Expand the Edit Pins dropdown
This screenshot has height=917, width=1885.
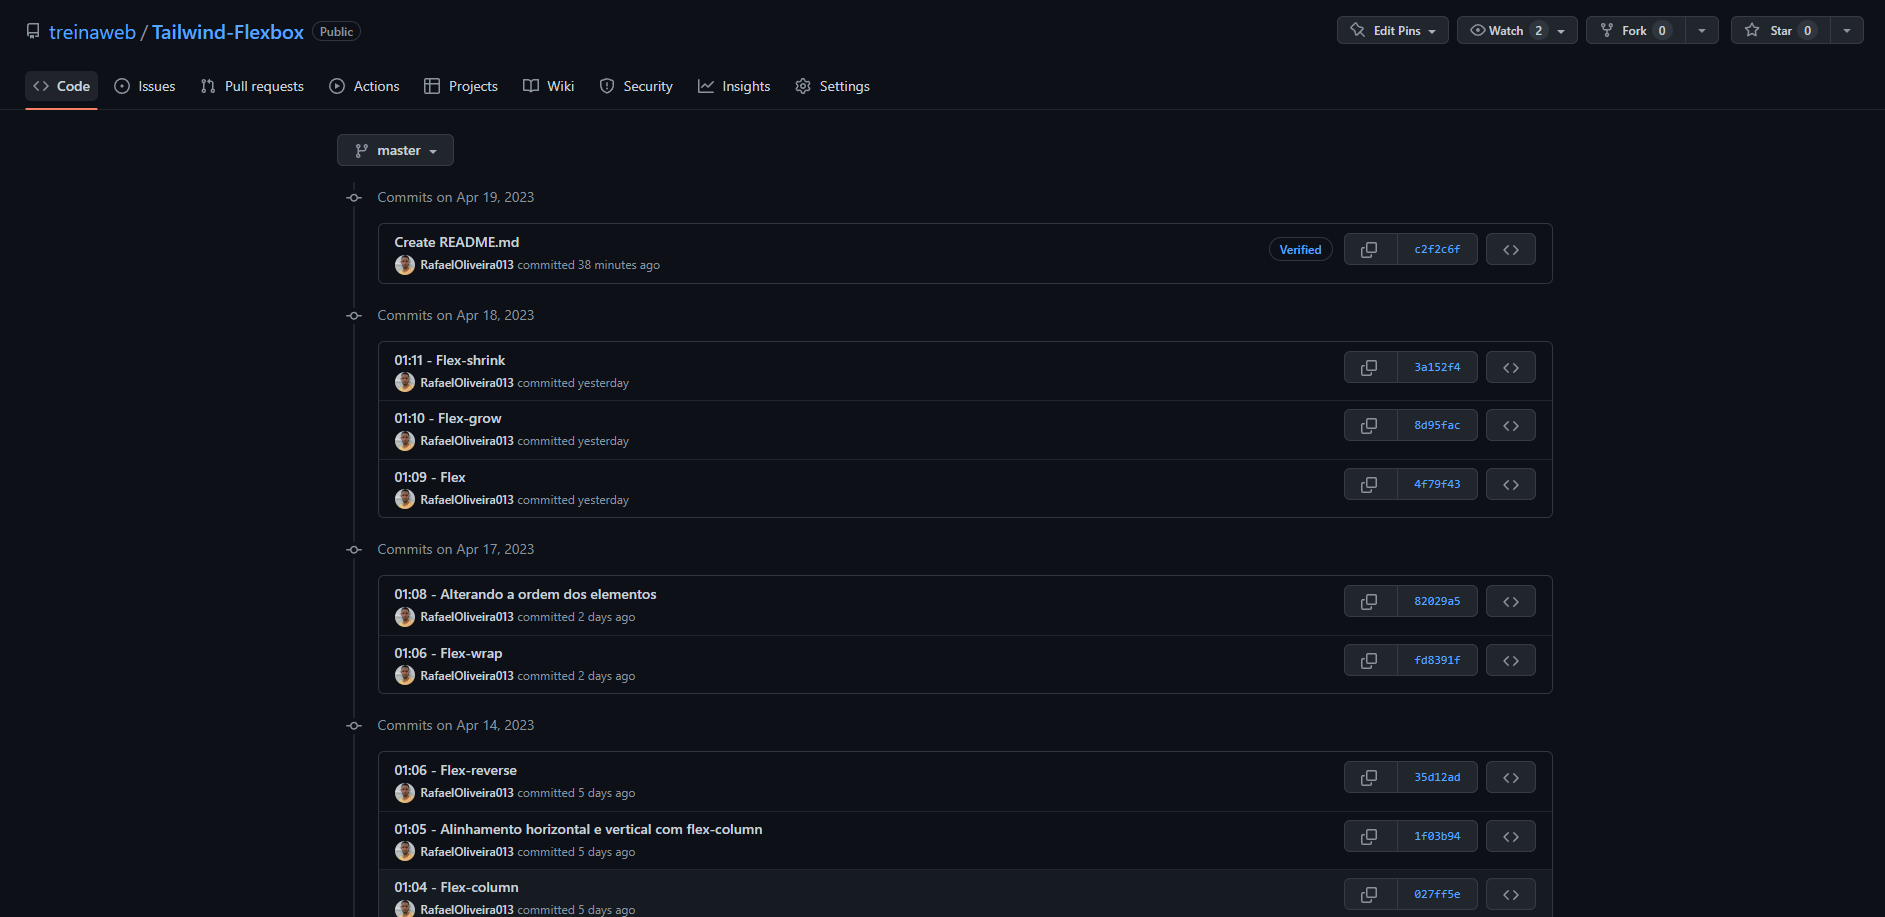point(1392,31)
